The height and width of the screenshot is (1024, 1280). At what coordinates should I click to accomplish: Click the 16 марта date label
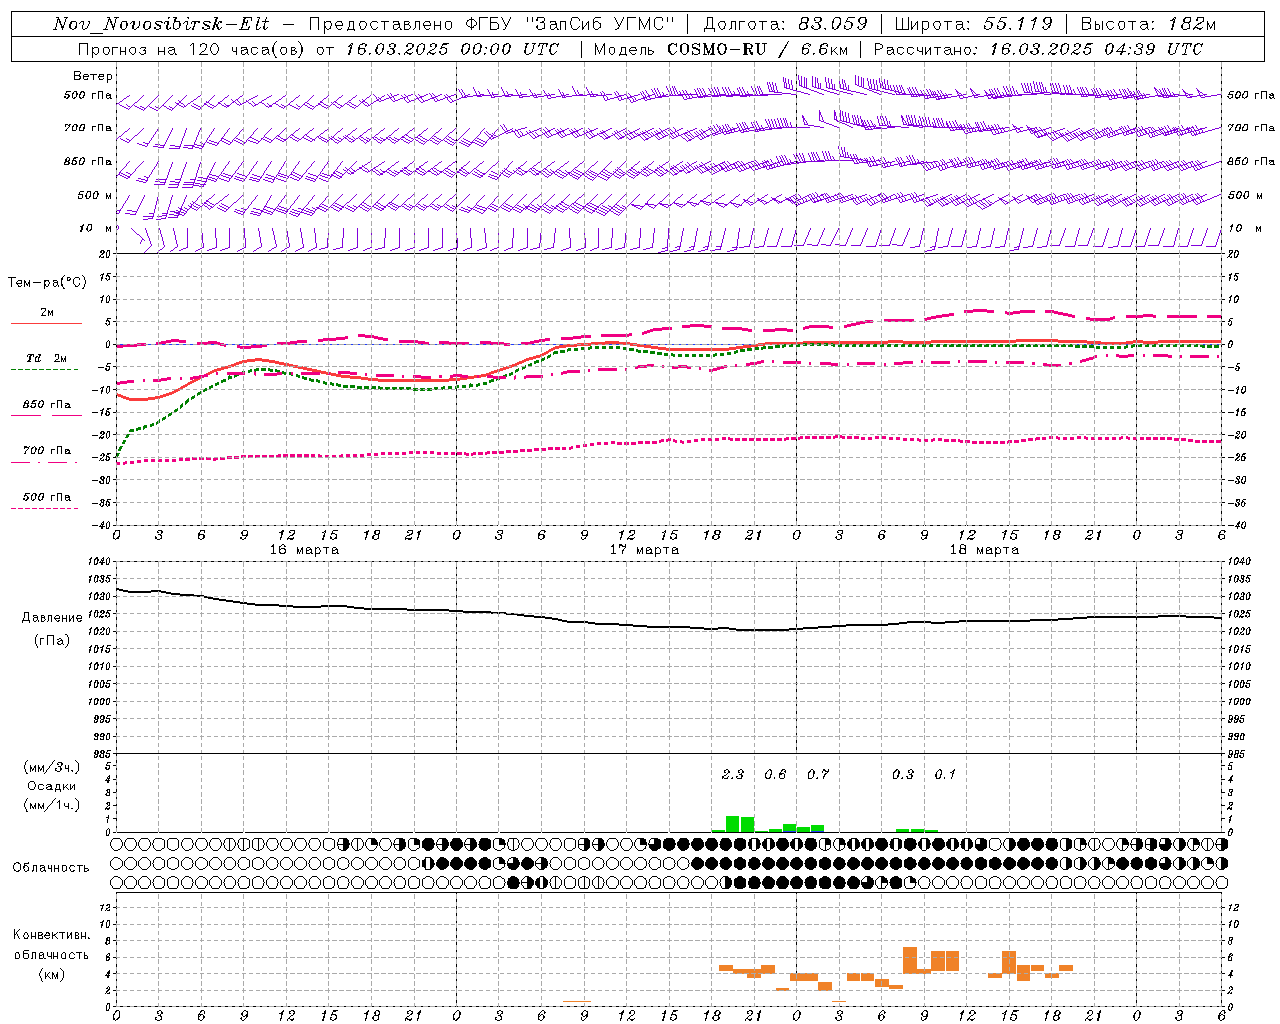305,550
